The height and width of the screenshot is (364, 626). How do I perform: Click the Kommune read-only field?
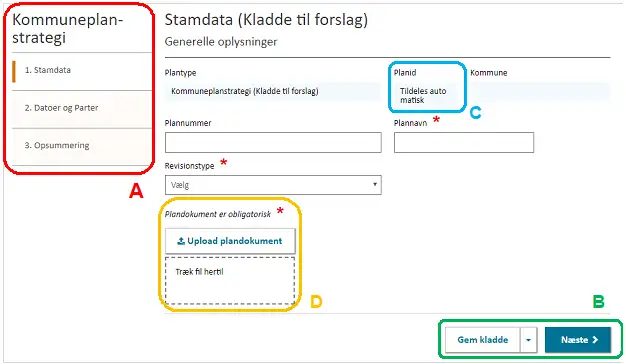tap(540, 92)
